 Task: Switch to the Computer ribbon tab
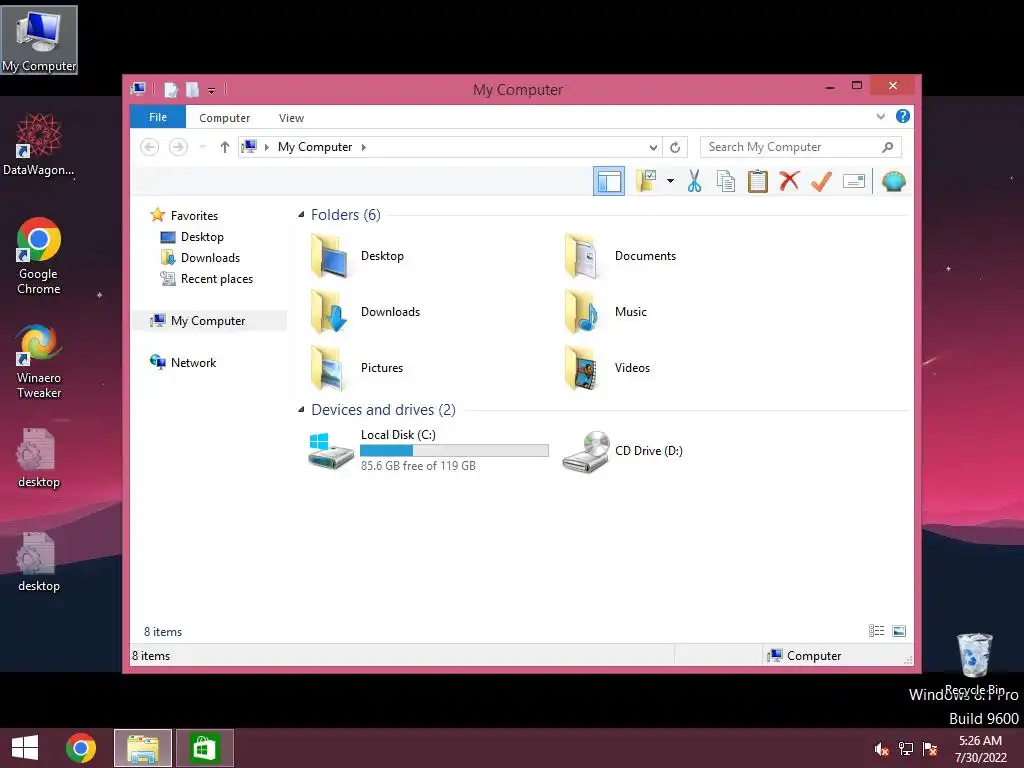(x=225, y=118)
